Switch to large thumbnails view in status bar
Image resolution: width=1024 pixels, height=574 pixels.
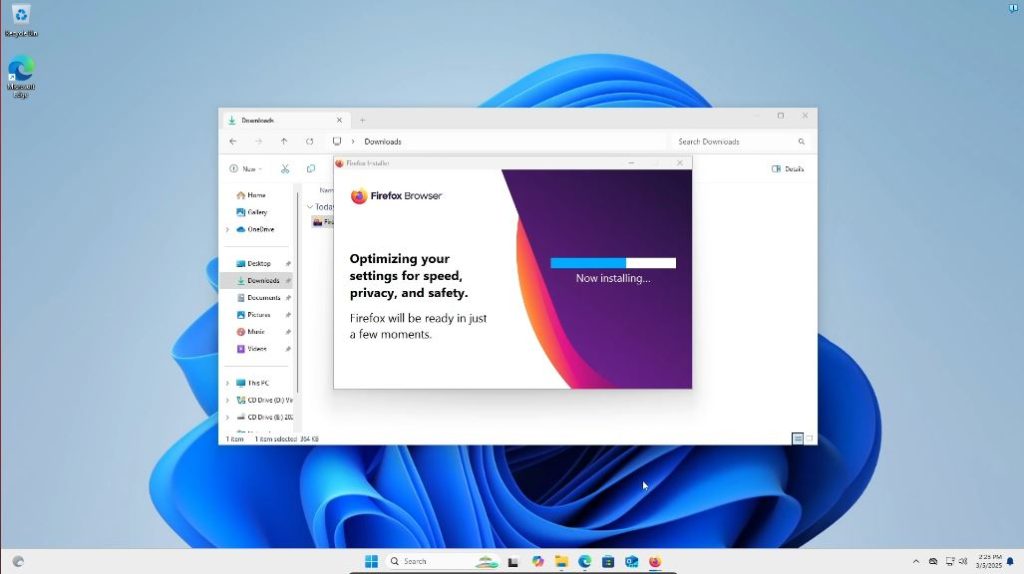pos(810,438)
